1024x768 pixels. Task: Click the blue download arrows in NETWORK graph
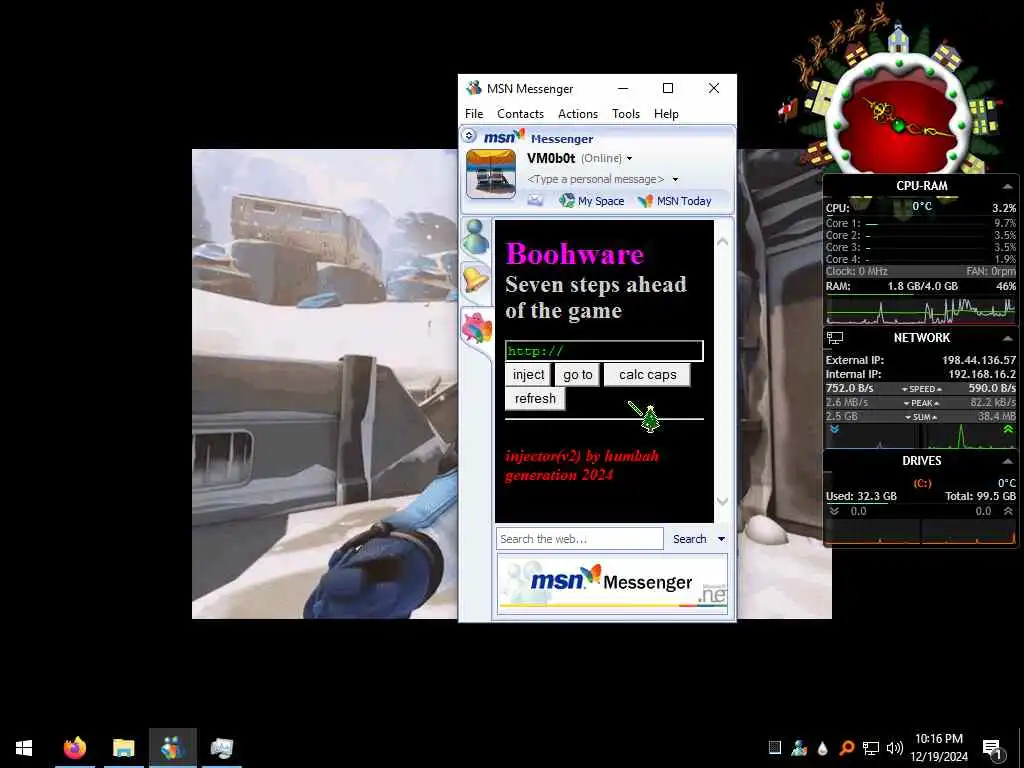pos(835,430)
